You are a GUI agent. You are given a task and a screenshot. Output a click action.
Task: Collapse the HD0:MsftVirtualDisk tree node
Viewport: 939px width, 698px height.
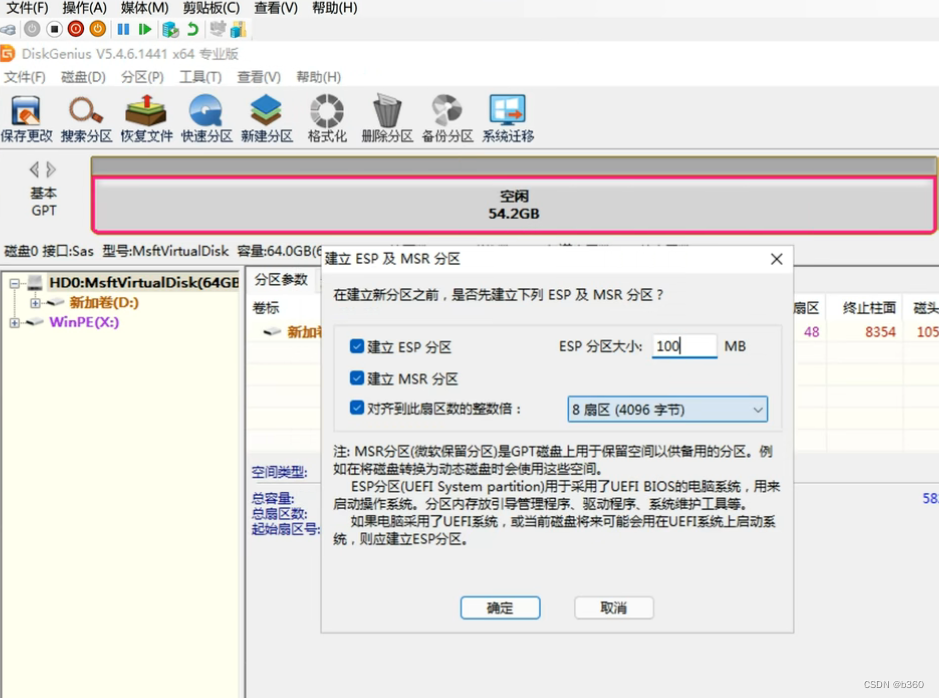point(14,283)
